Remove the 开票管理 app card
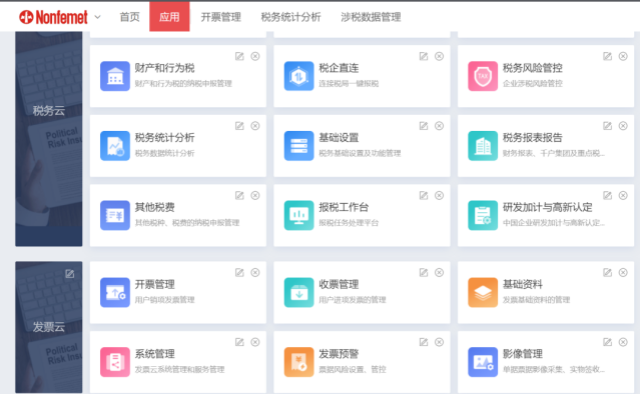The width and height of the screenshot is (640, 394). pos(255,272)
